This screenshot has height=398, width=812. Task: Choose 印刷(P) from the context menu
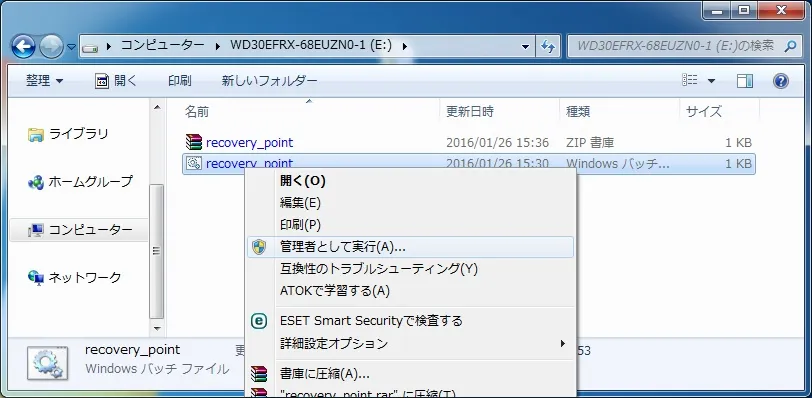click(411, 225)
